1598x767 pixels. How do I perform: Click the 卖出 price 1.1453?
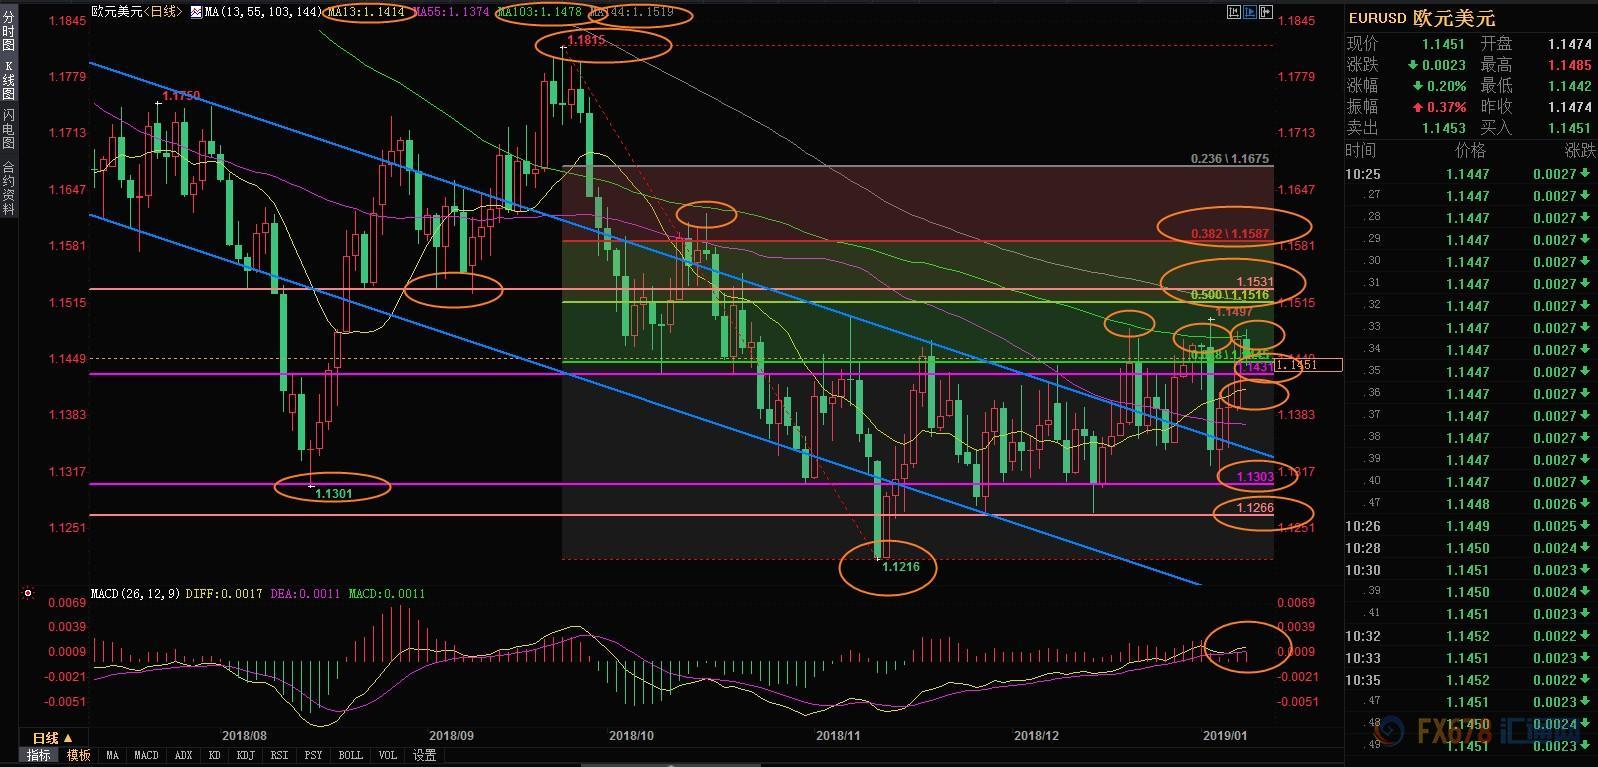pyautogui.click(x=1443, y=128)
